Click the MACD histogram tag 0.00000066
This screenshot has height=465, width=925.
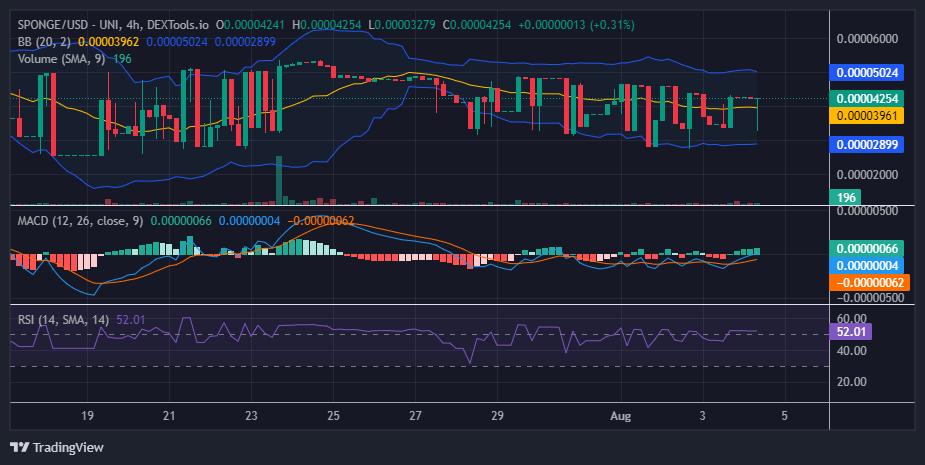[x=867, y=248]
